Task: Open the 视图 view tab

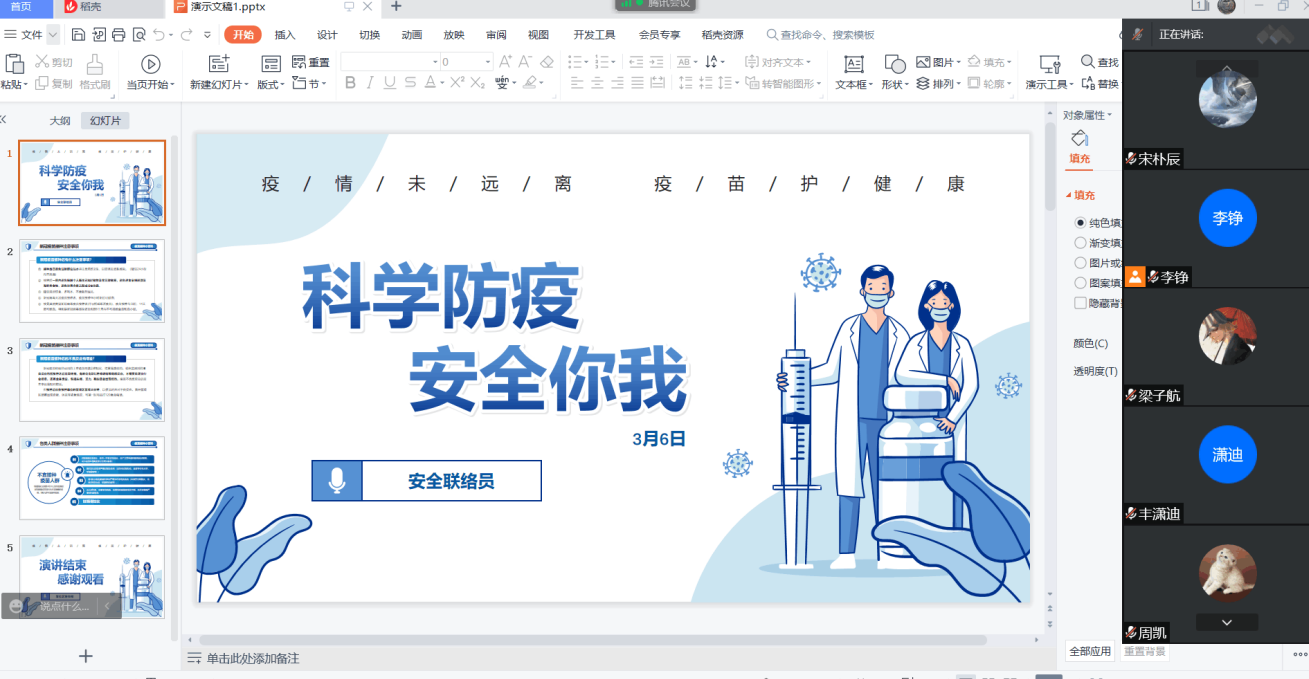Action: (x=539, y=35)
